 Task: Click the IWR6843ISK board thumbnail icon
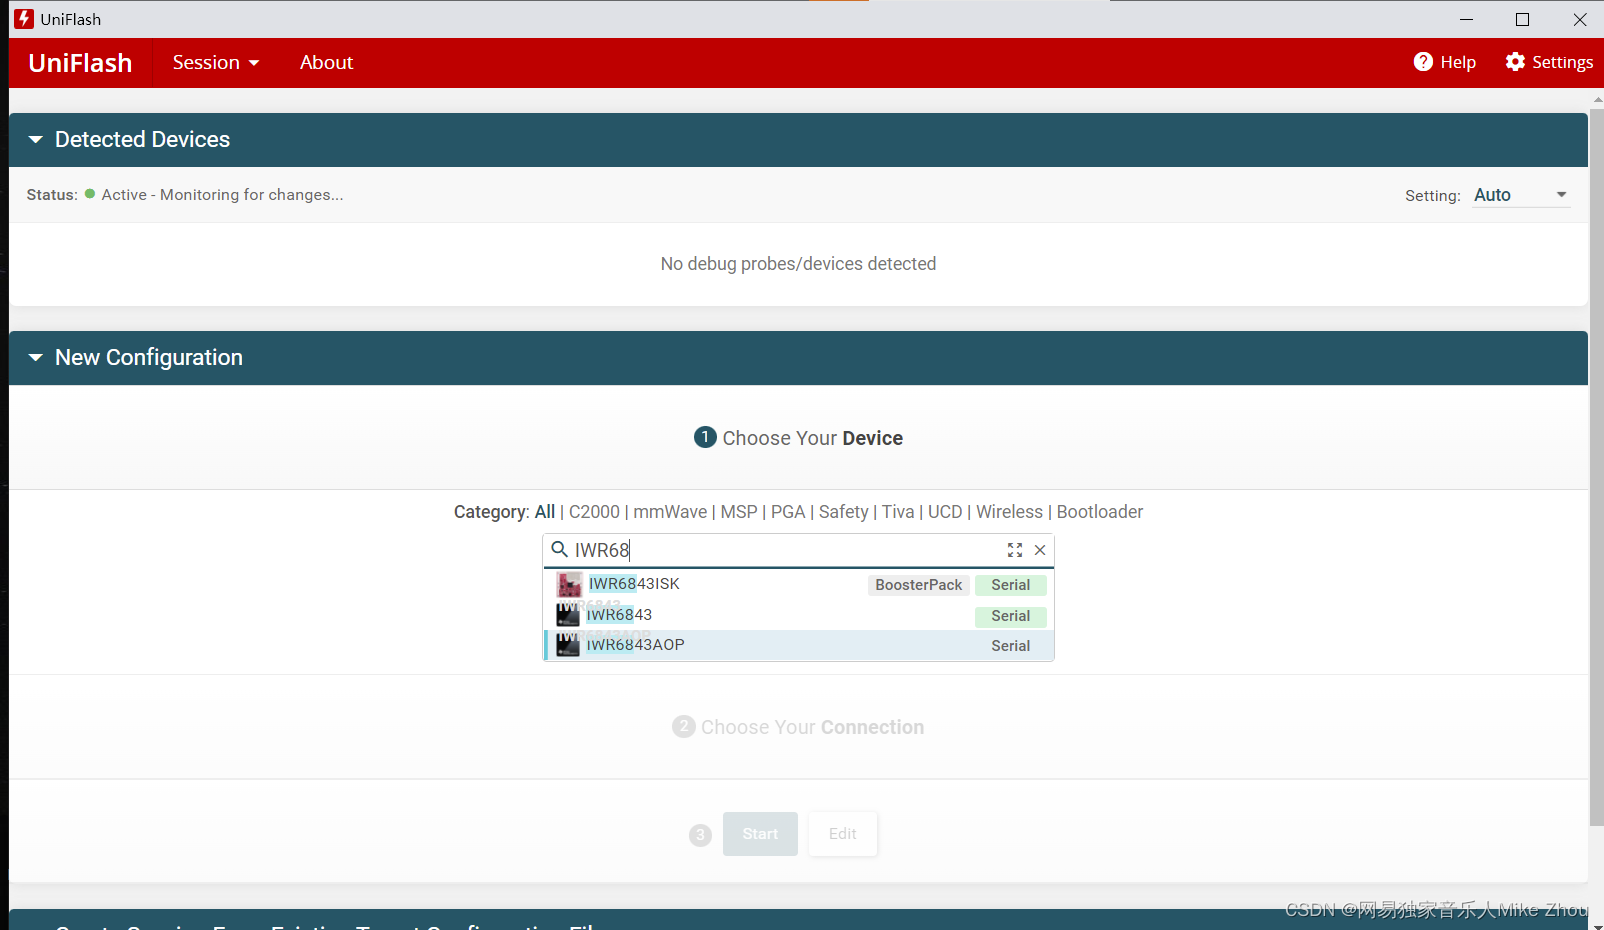click(569, 584)
